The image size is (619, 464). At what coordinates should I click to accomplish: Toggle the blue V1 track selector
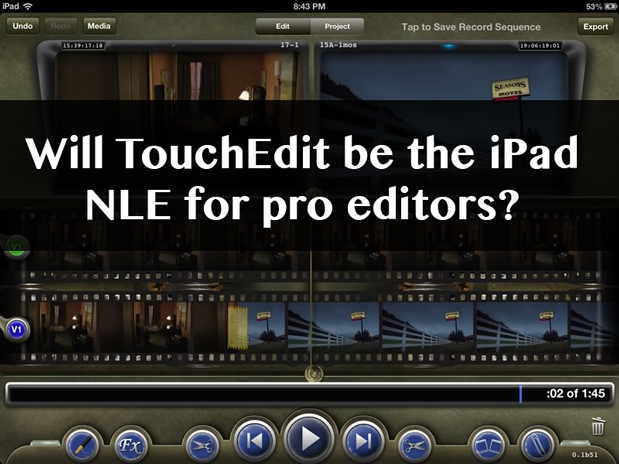click(16, 329)
